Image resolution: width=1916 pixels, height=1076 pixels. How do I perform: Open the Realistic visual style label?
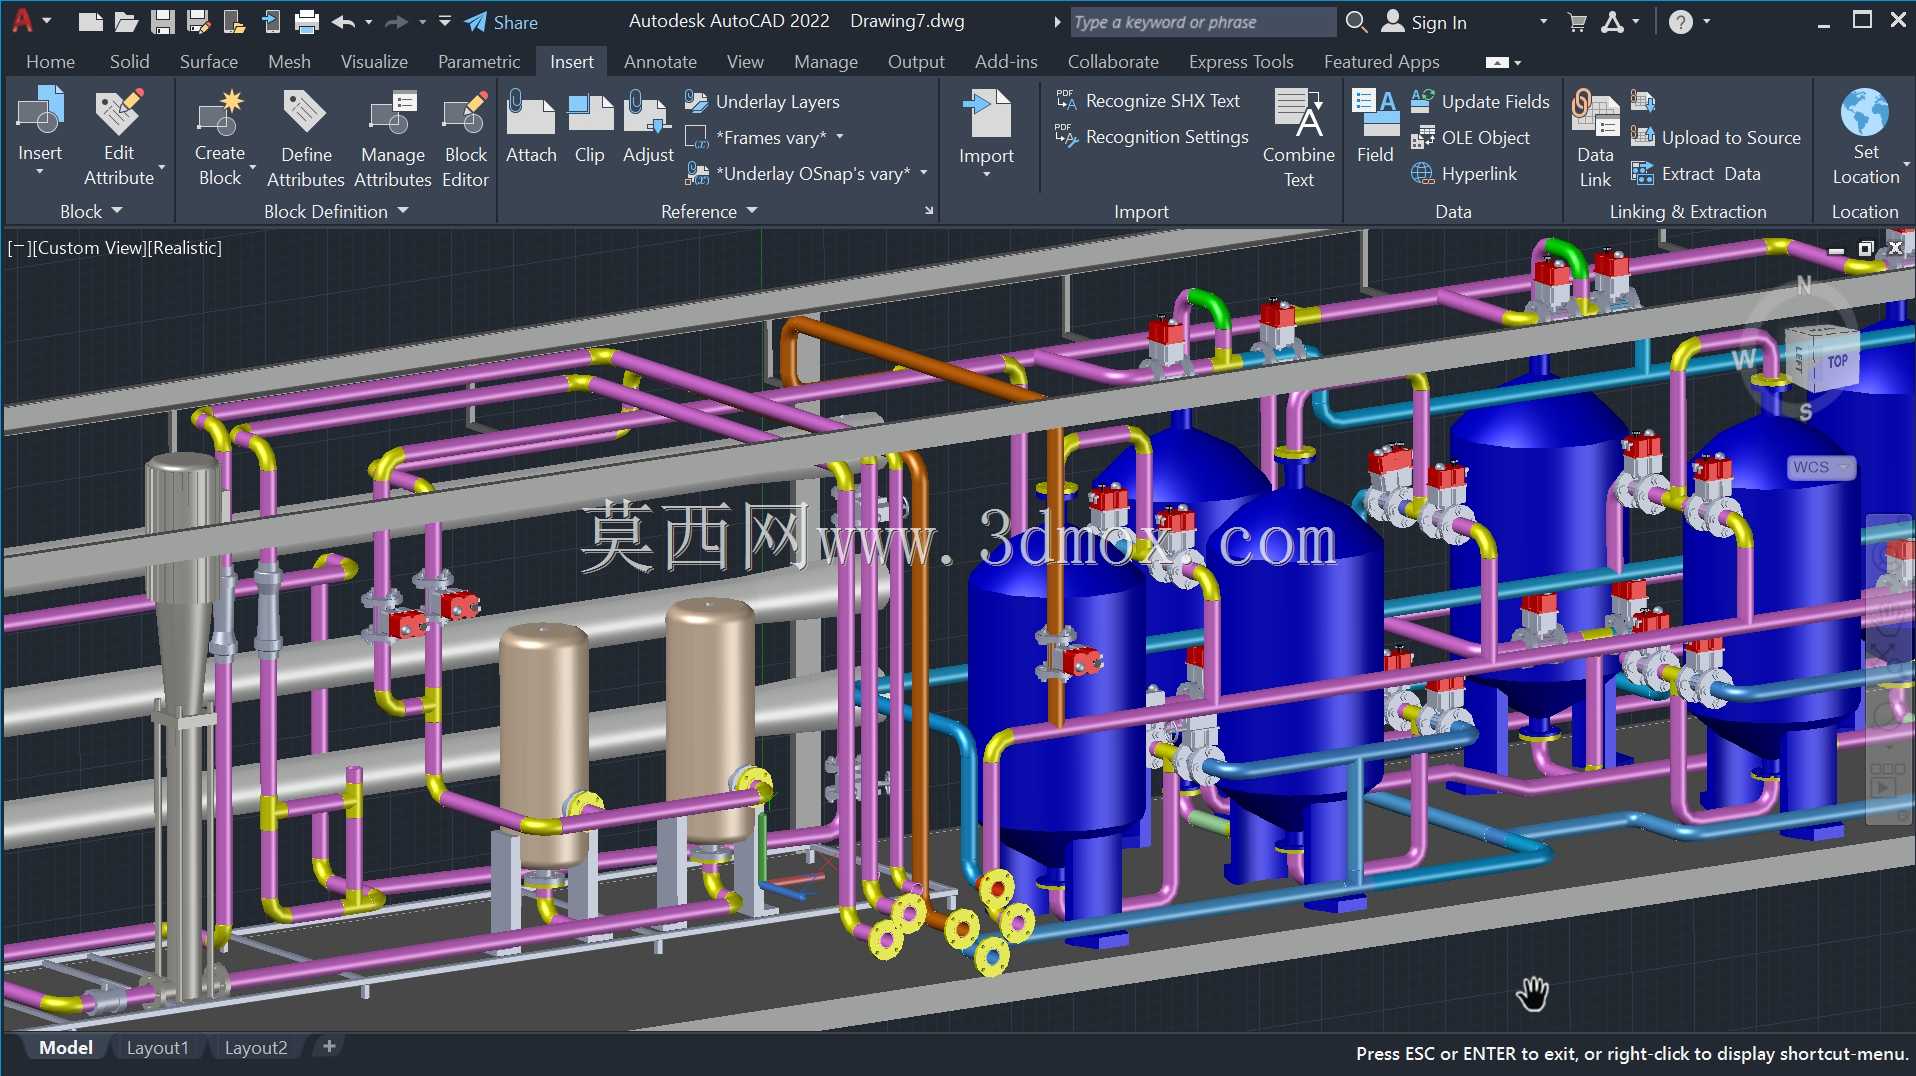tap(184, 248)
